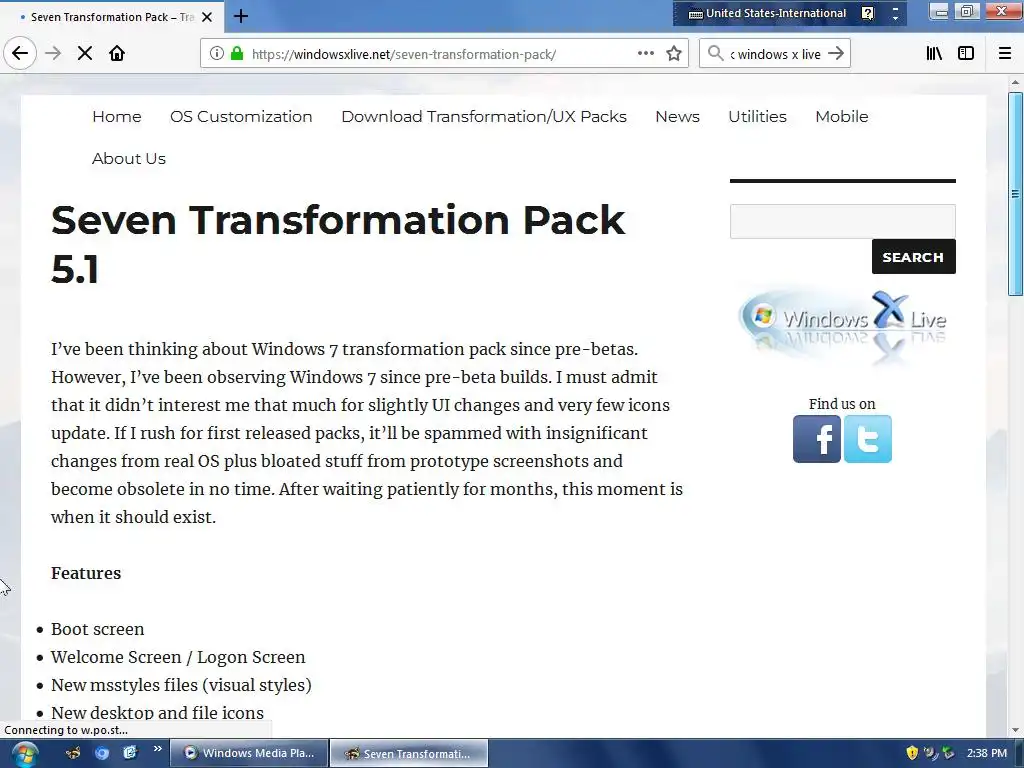Click the search magnifier icon in search bar
This screenshot has height=768, width=1024.
716,54
